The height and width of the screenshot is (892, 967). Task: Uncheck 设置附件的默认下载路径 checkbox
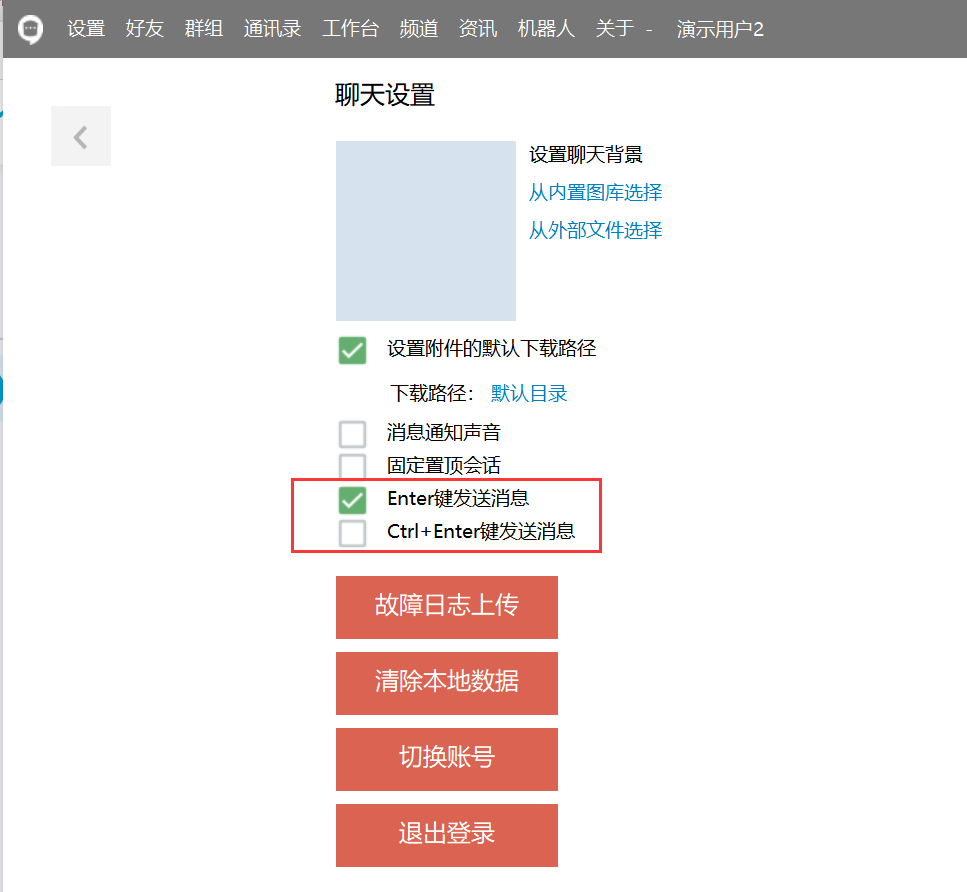(x=352, y=350)
